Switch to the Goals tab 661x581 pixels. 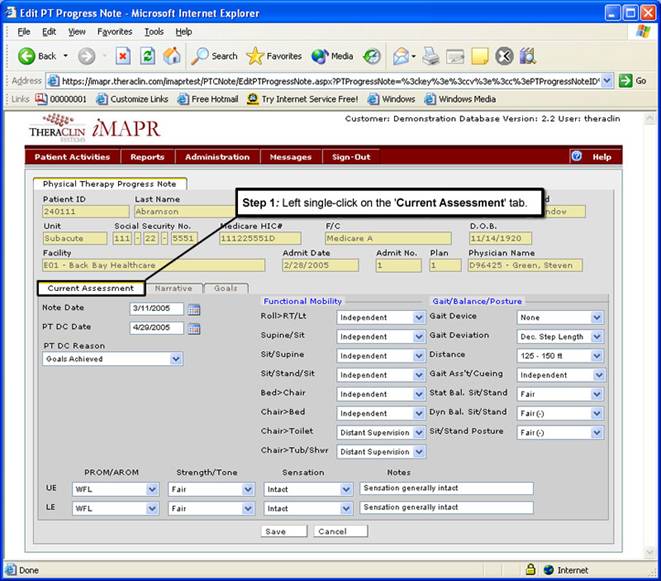click(x=225, y=288)
